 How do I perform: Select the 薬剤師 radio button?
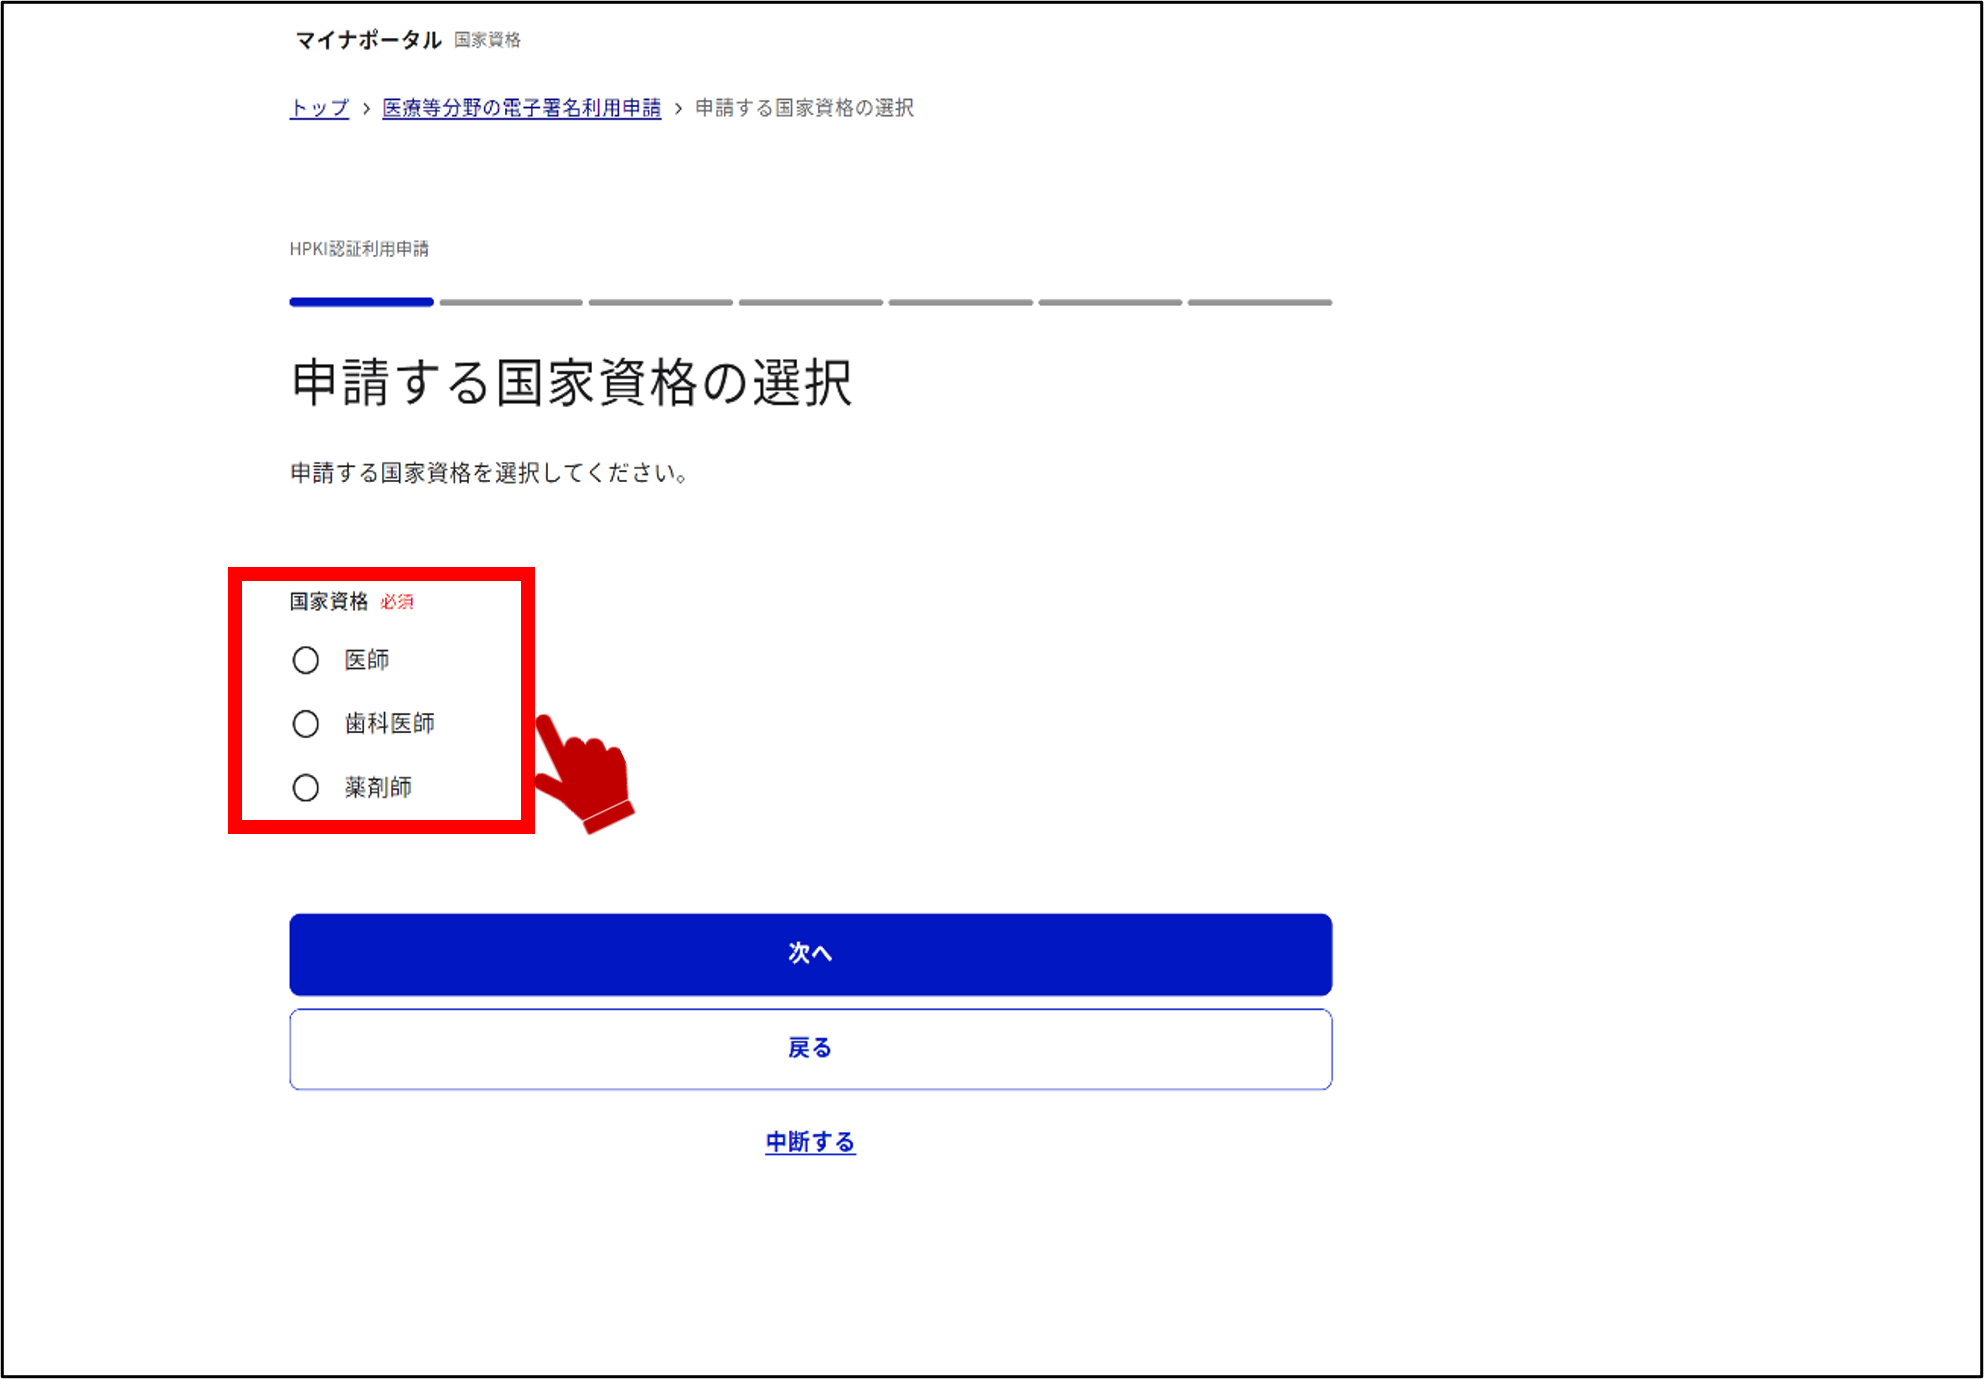(x=306, y=788)
